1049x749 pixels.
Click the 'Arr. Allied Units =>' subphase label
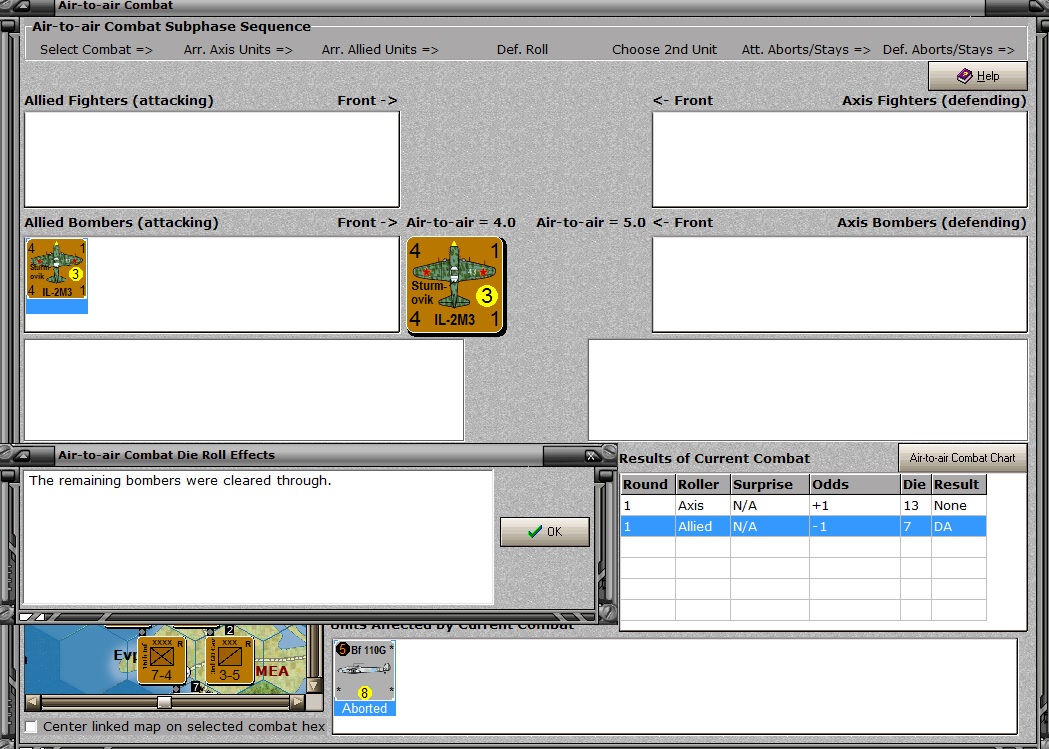(380, 49)
